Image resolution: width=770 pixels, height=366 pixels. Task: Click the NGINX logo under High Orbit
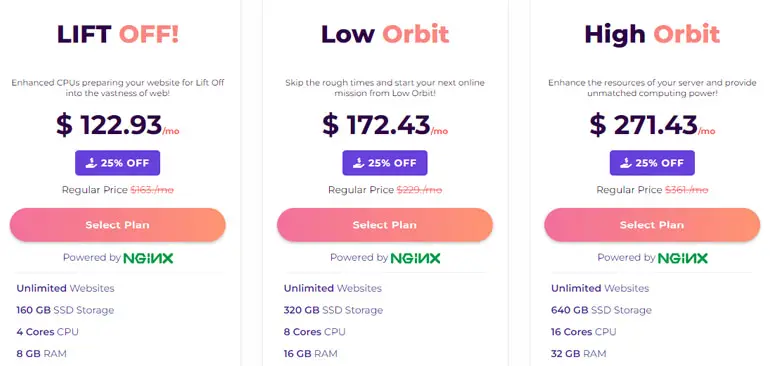click(x=683, y=258)
